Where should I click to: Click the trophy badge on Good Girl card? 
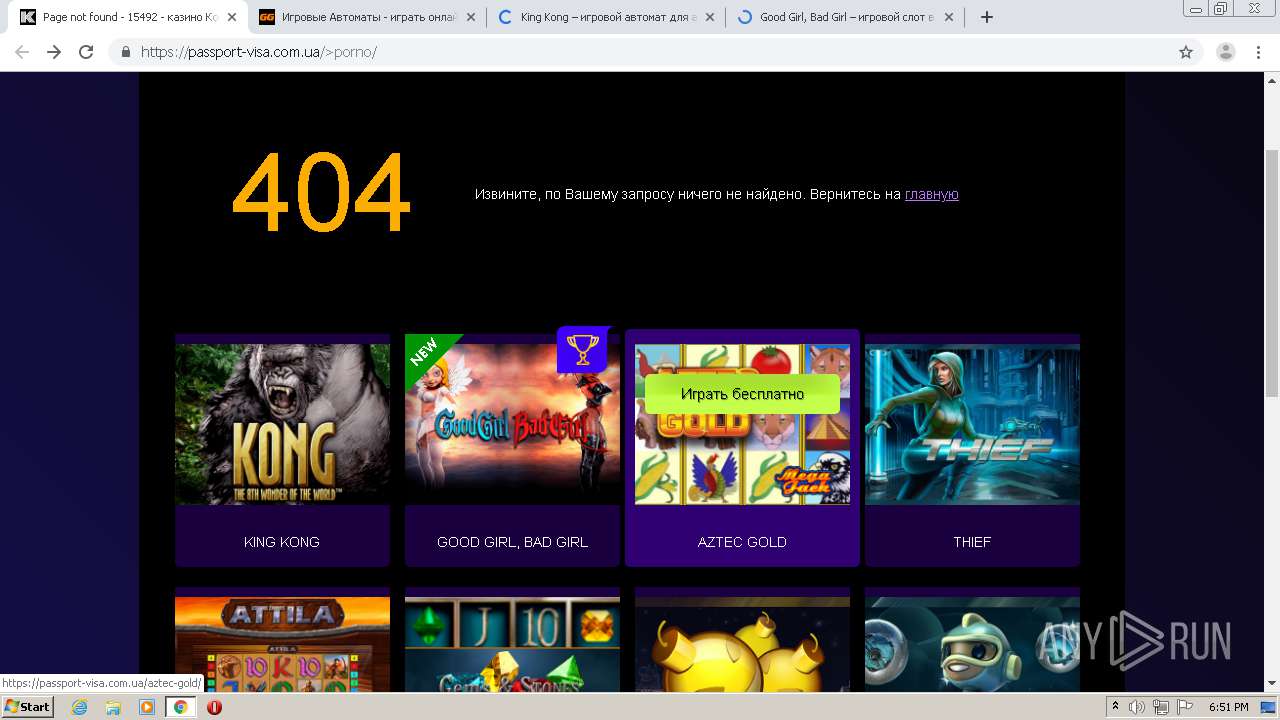pos(582,350)
